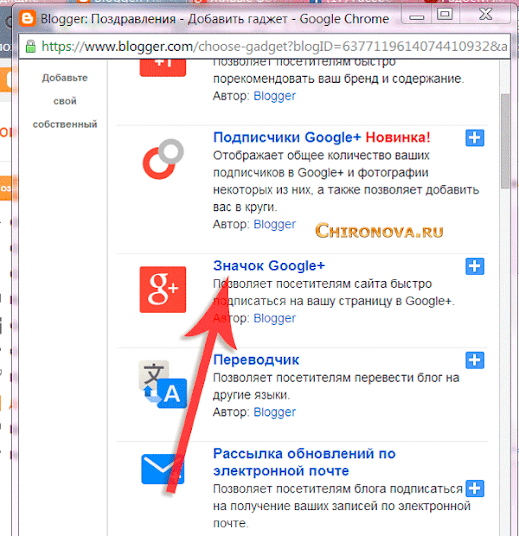
Task: Click the vertical scrollbar thumb of gadget list
Action: (505, 141)
